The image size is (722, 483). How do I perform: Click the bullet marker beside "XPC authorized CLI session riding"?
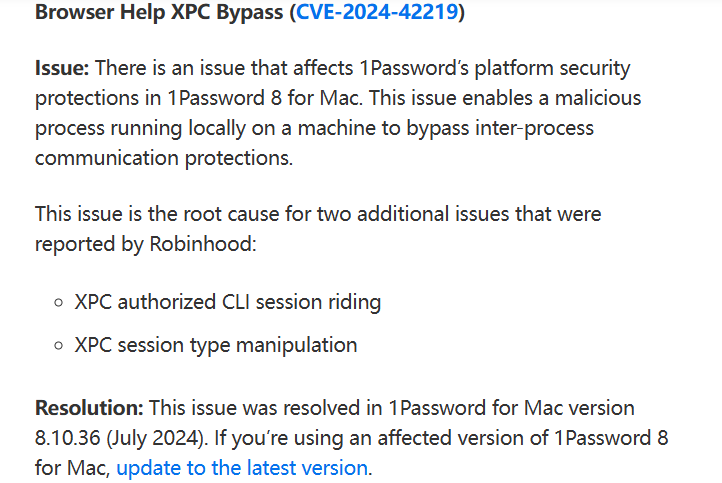click(60, 302)
